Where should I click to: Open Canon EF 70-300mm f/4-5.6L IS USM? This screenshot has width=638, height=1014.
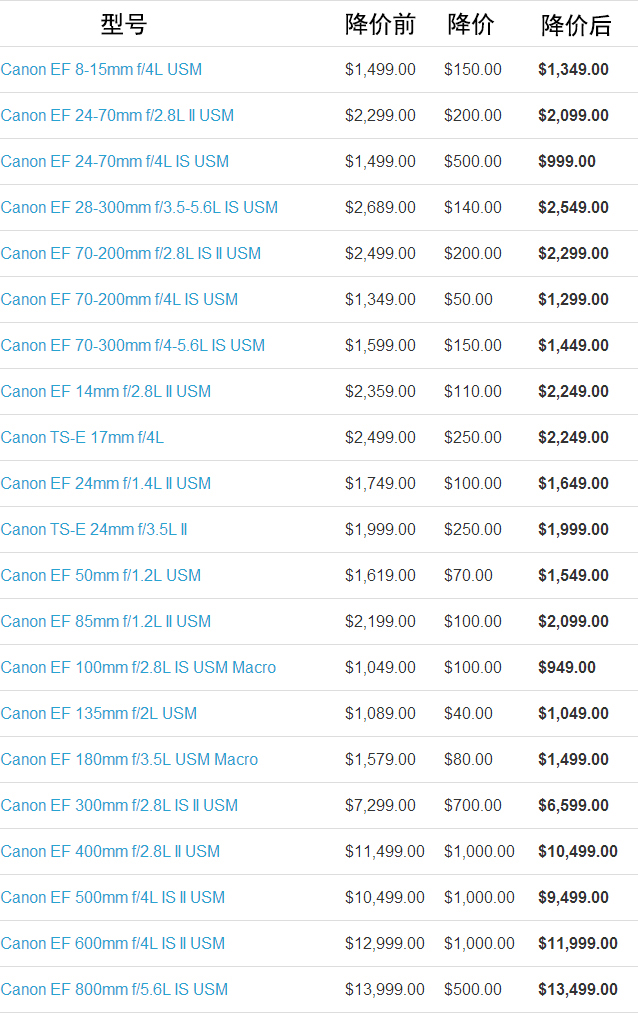(x=132, y=346)
